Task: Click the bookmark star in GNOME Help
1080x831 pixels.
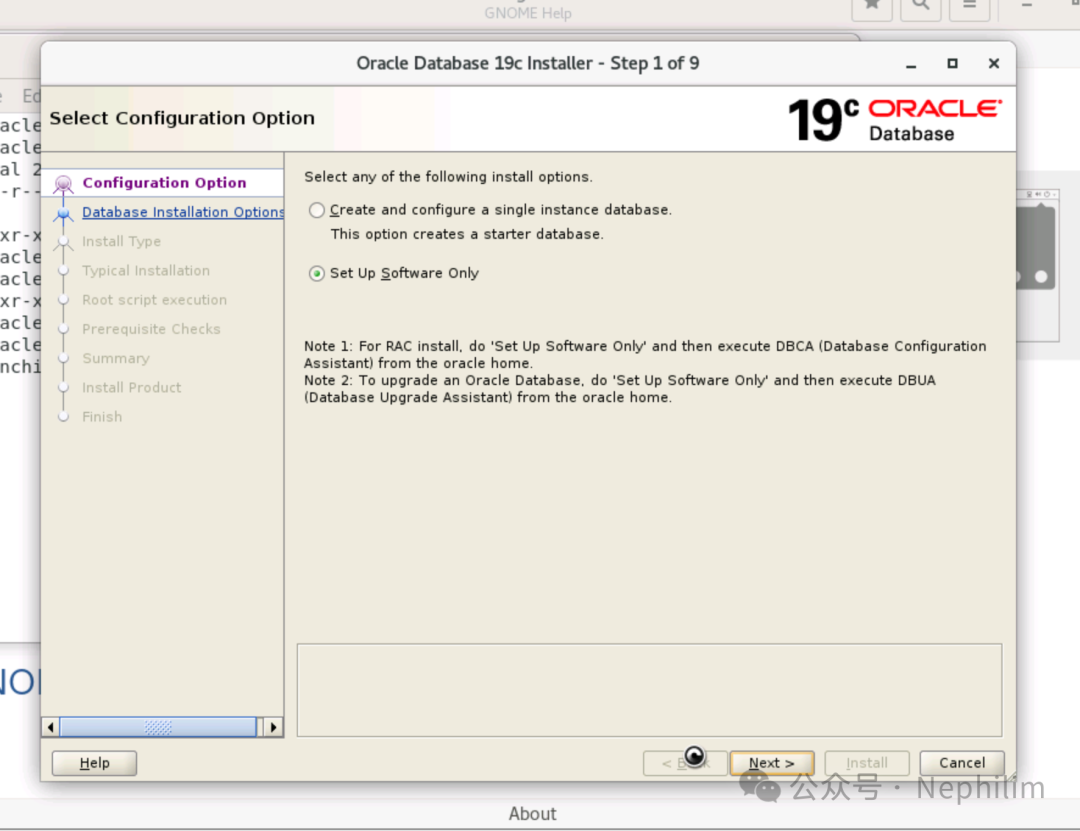Action: pos(872,8)
